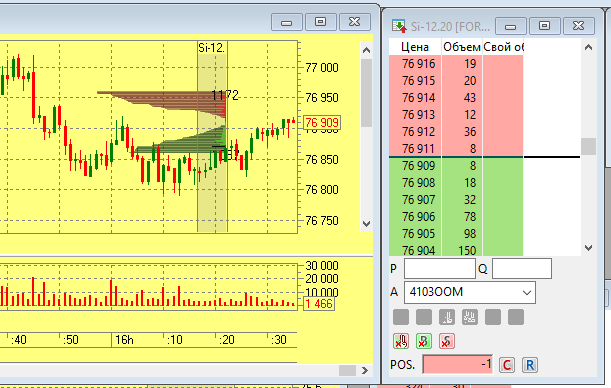Viewport: 611px width, 388px height.
Task: Click the chart price axis scroll up arrow
Action: point(366,50)
